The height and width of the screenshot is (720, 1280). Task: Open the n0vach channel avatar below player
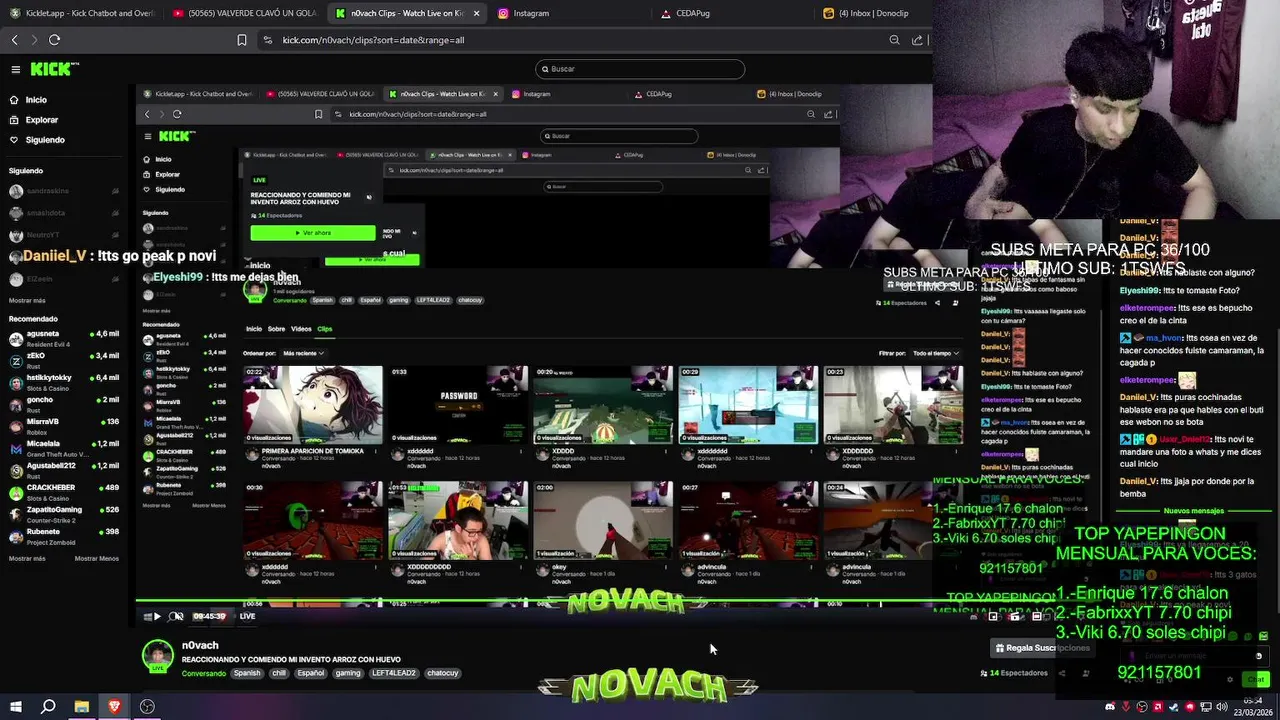pyautogui.click(x=157, y=655)
